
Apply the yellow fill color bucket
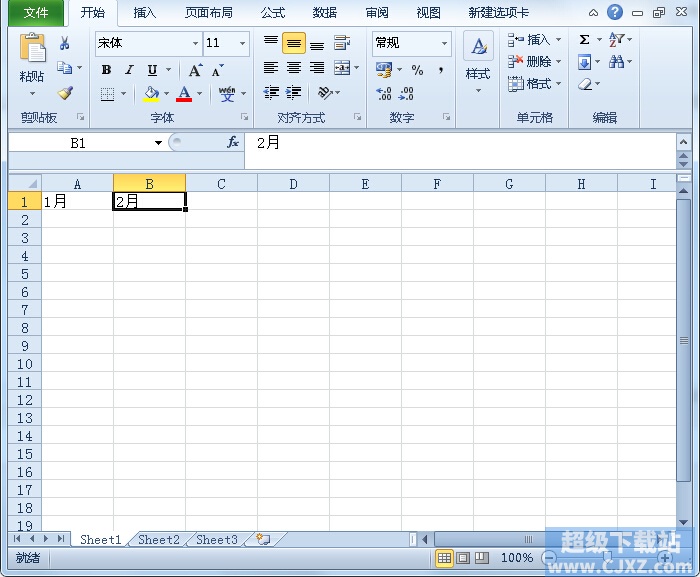[151, 94]
